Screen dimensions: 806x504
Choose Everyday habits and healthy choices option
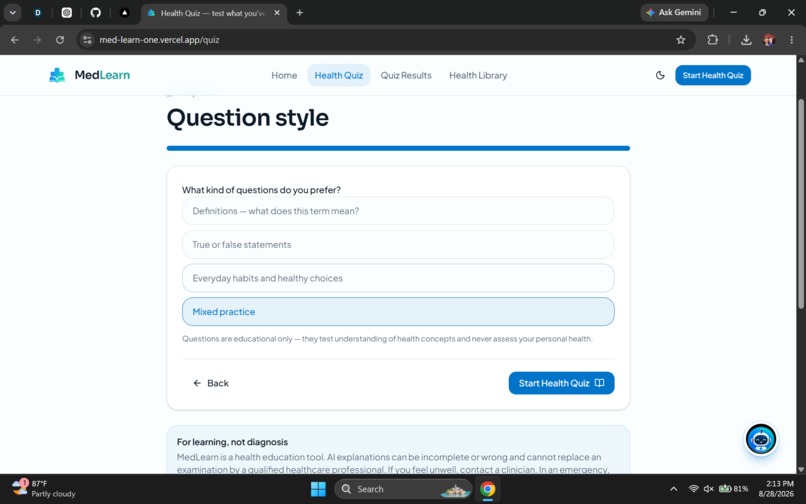(398, 278)
